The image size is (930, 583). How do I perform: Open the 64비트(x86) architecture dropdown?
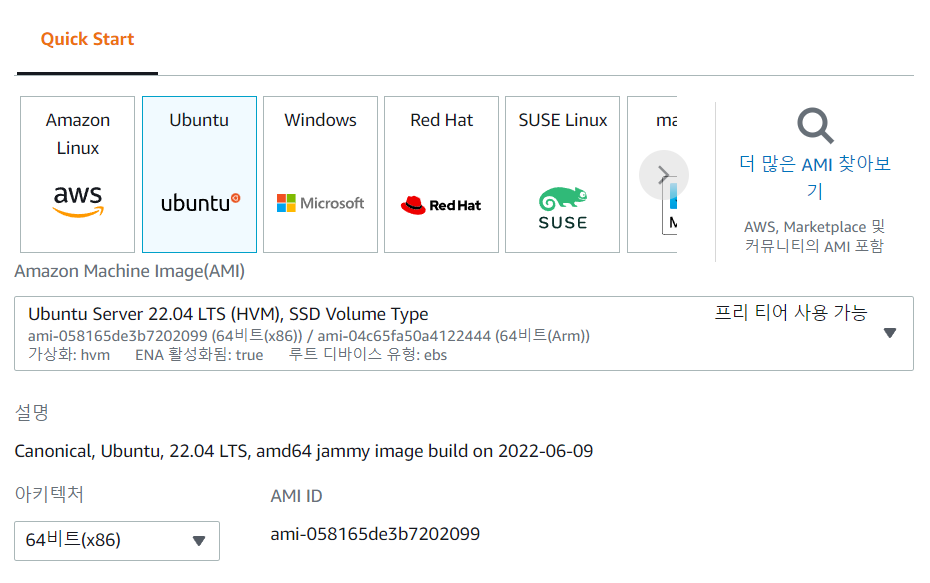click(117, 540)
